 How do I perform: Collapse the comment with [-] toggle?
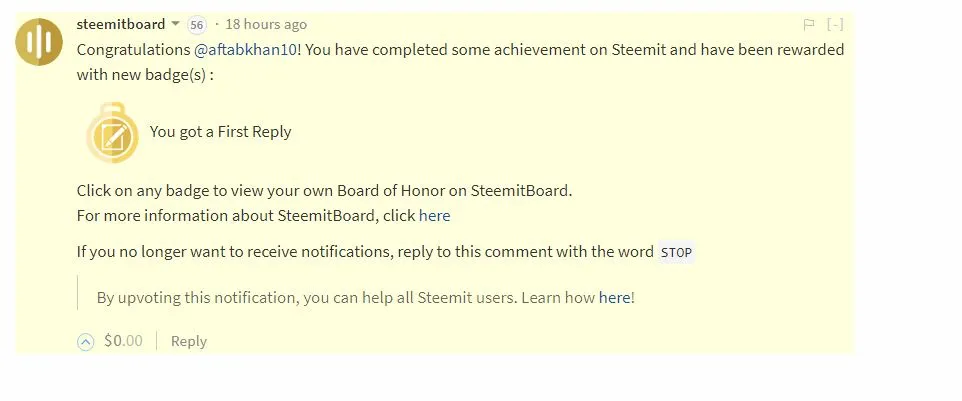click(x=835, y=25)
